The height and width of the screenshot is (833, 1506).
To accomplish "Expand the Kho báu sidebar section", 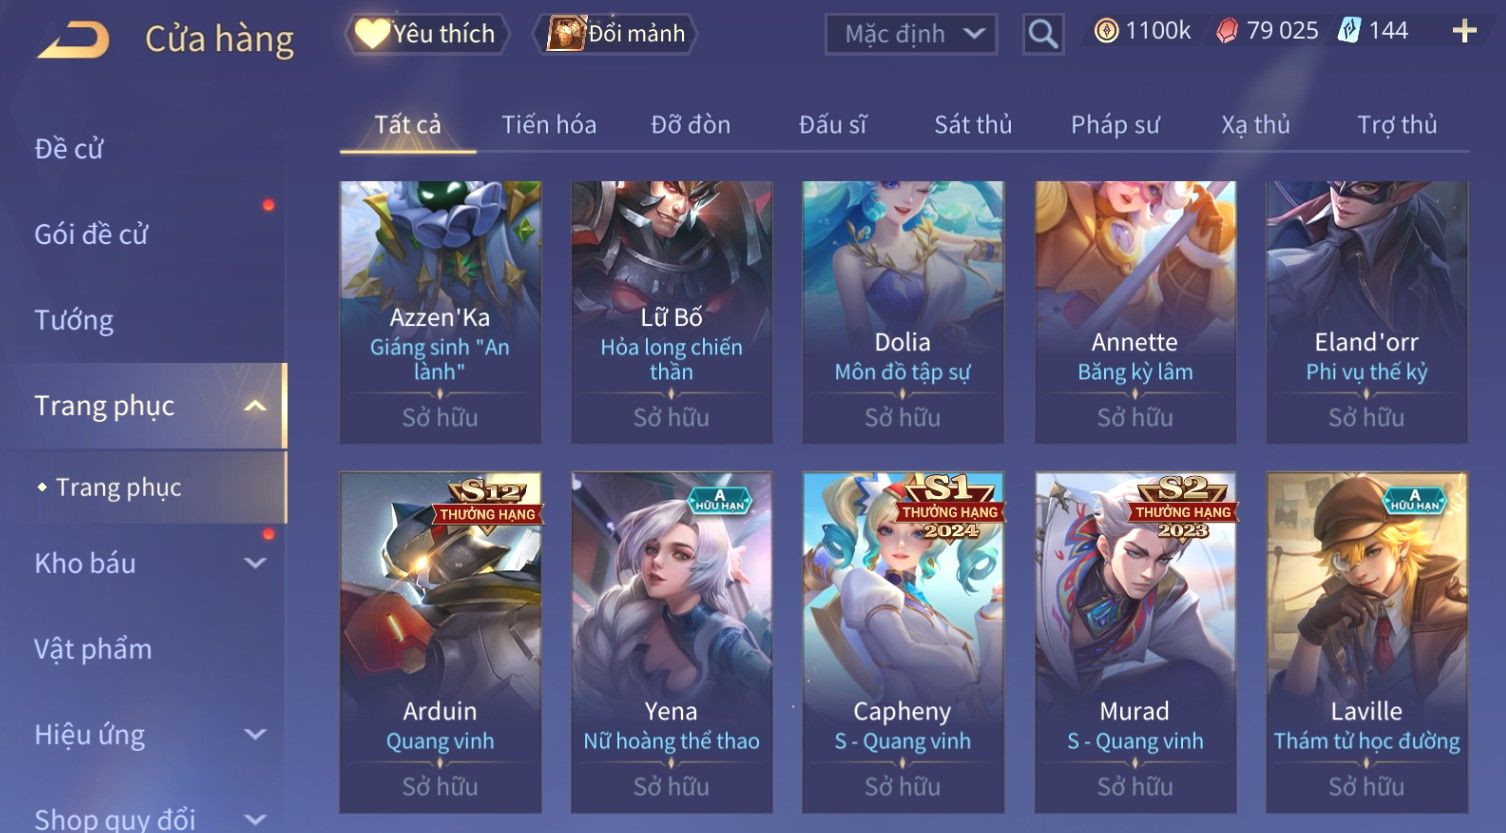I will tap(256, 563).
